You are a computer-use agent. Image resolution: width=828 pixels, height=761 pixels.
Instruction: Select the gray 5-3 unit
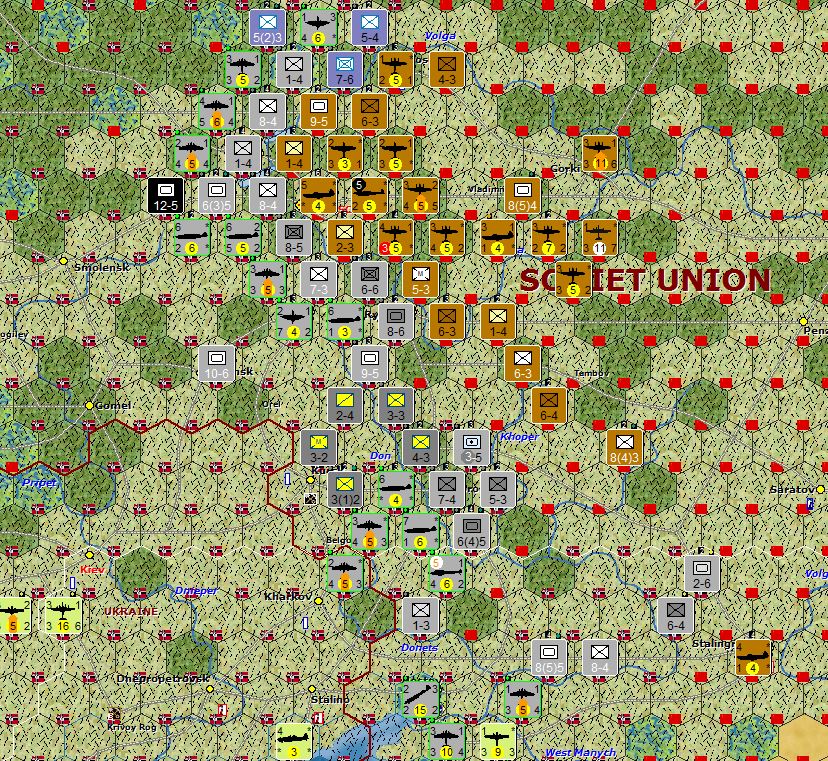pos(497,490)
